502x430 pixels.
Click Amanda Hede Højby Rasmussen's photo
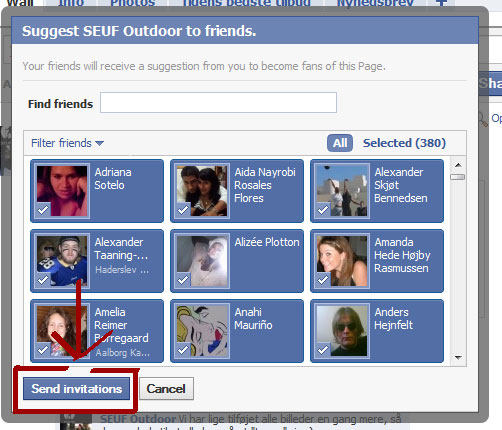[x=342, y=261]
